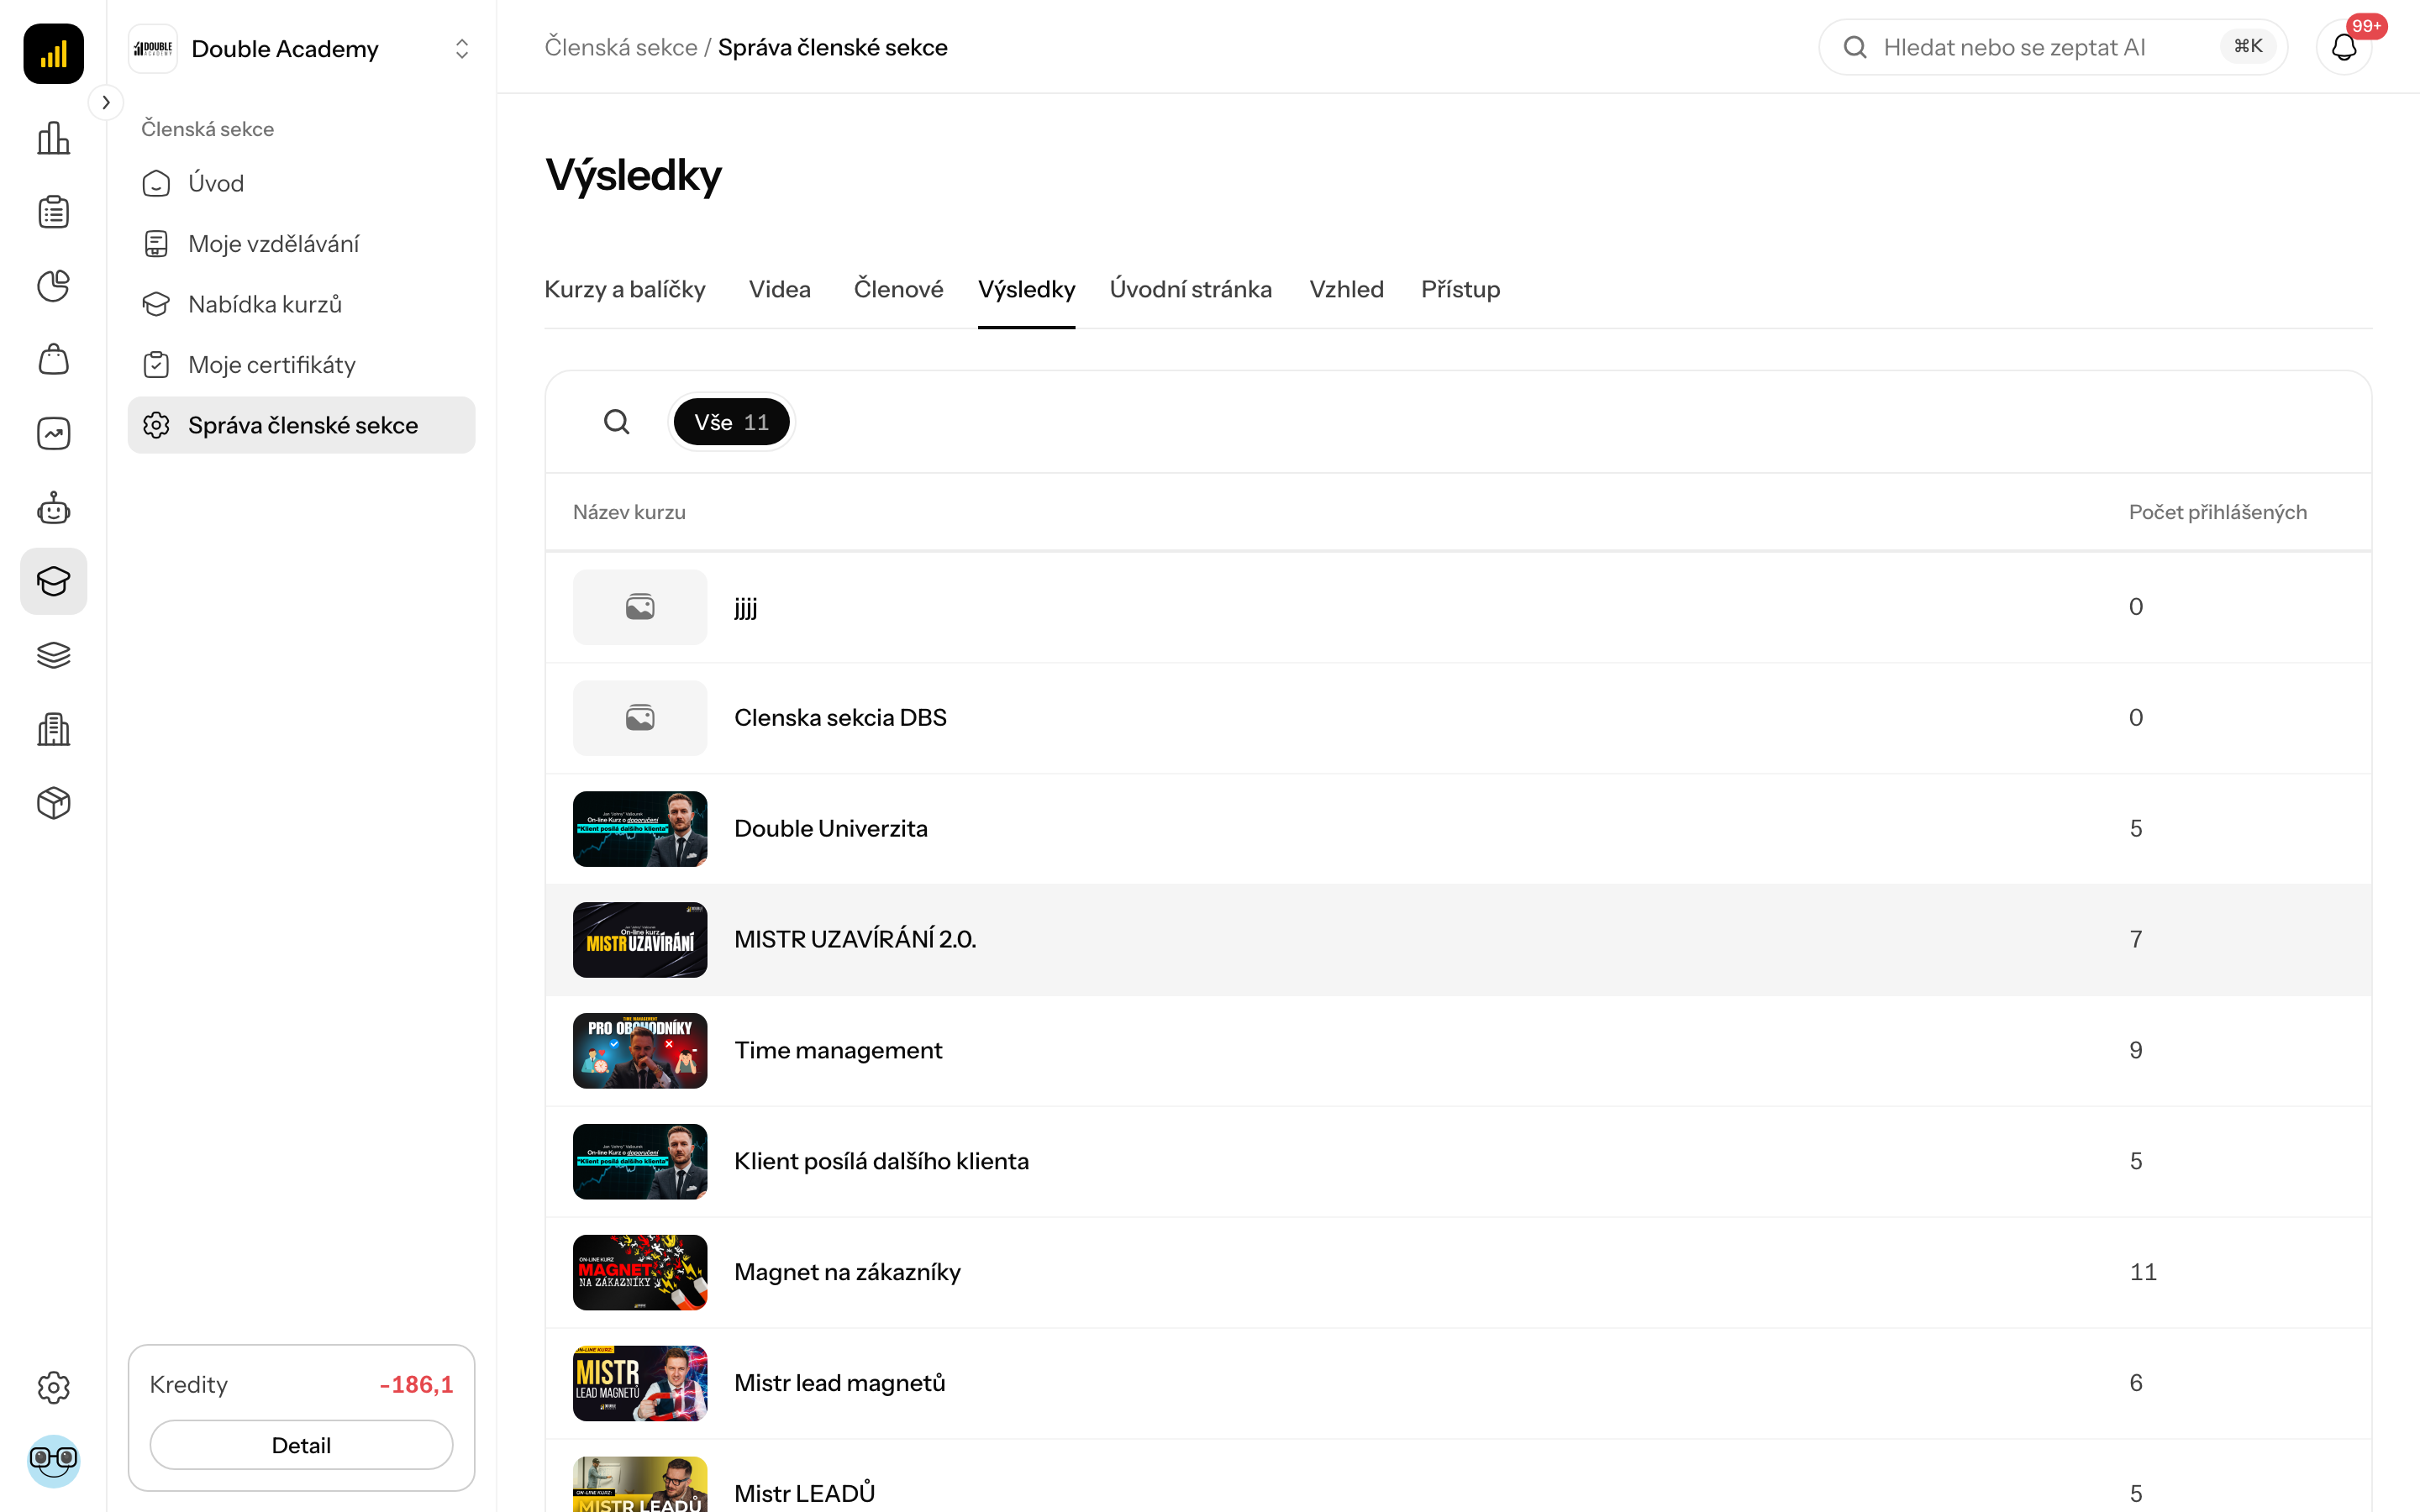Open Klient posílá dalšího klienta row
This screenshot has height=1512, width=2420.
tap(1458, 1162)
